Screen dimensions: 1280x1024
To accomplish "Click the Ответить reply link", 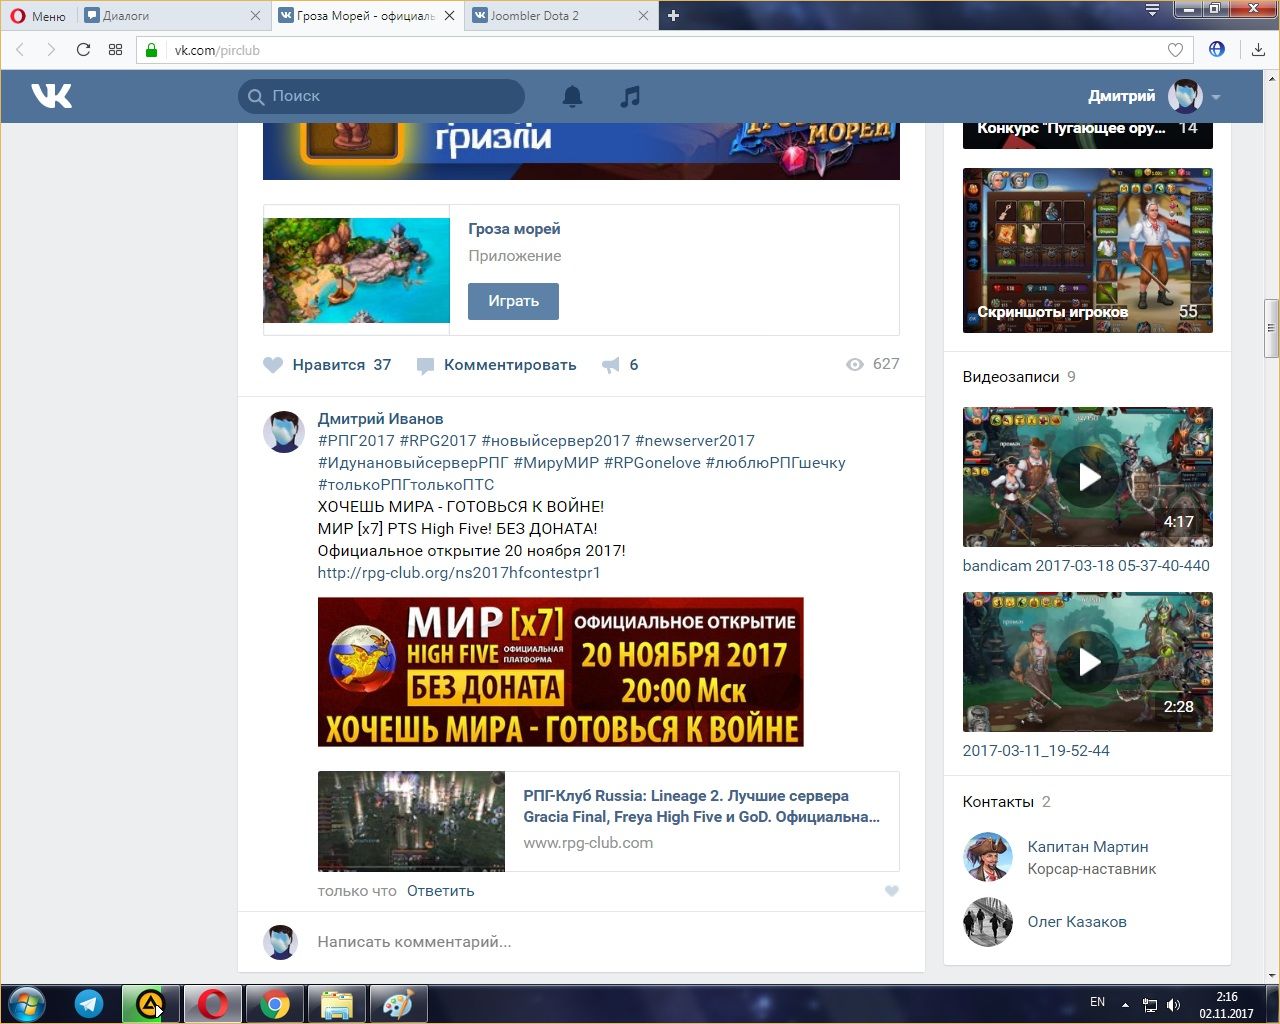I will pos(440,891).
